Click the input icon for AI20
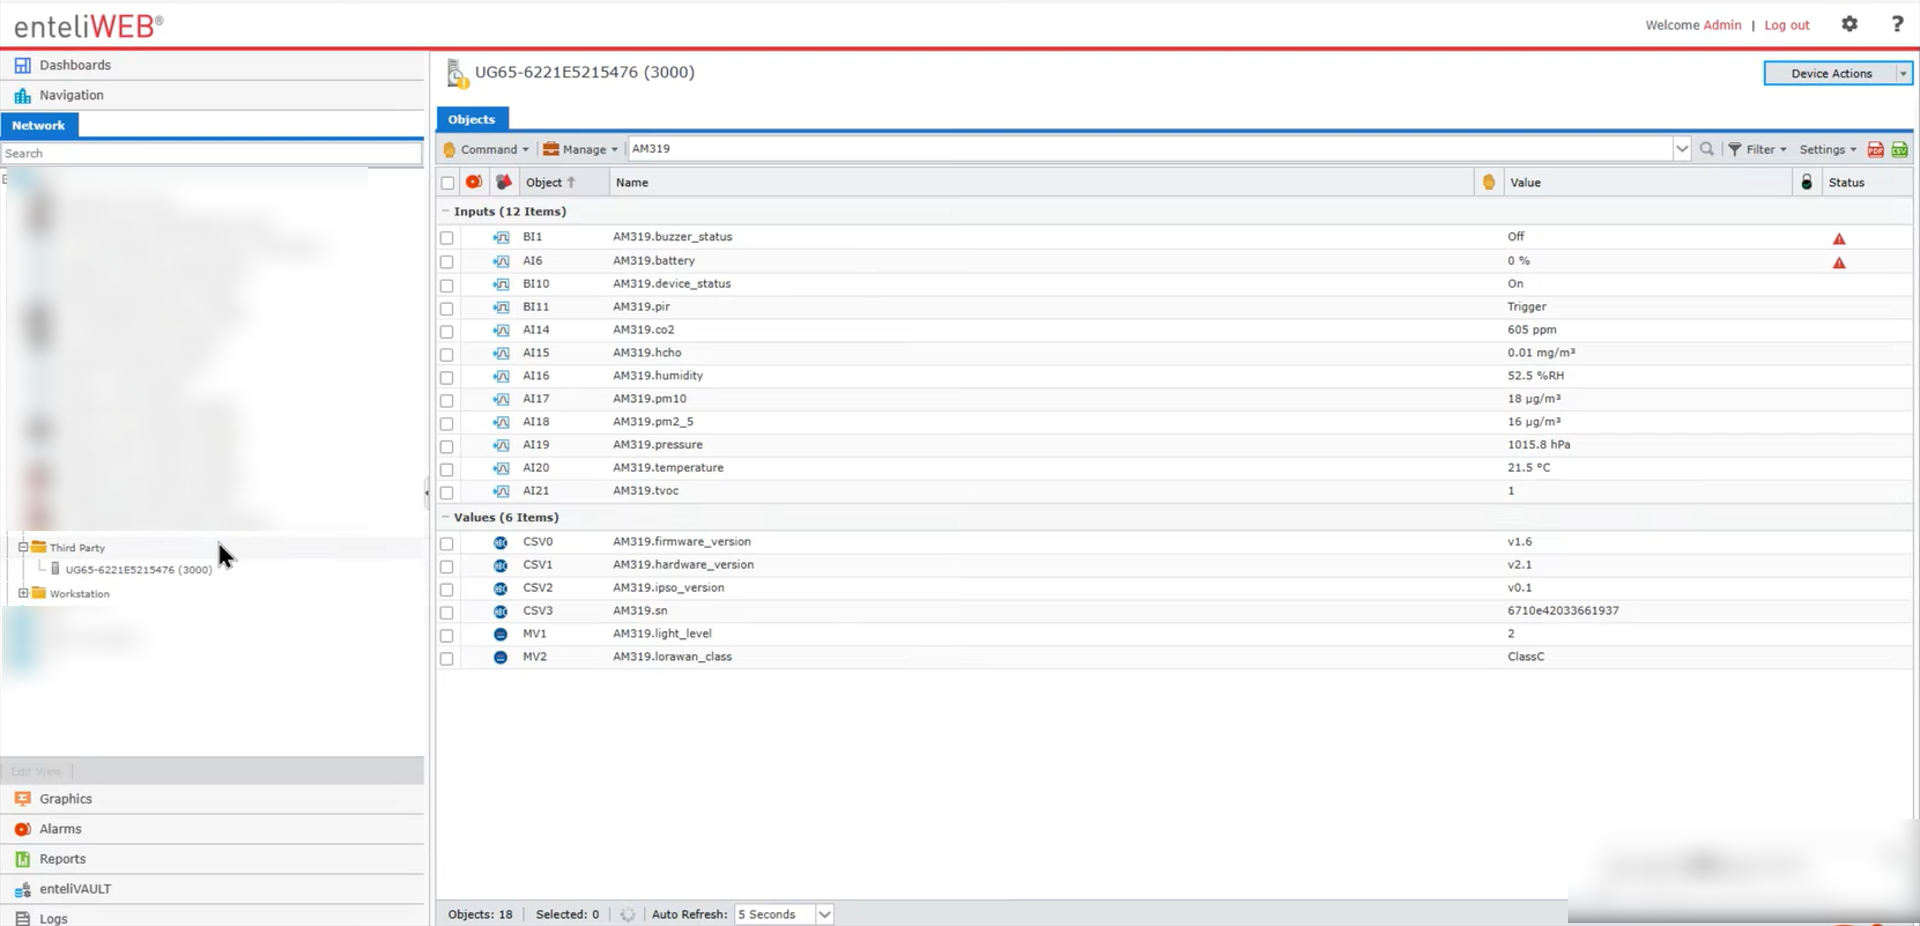This screenshot has width=1920, height=926. pyautogui.click(x=501, y=468)
